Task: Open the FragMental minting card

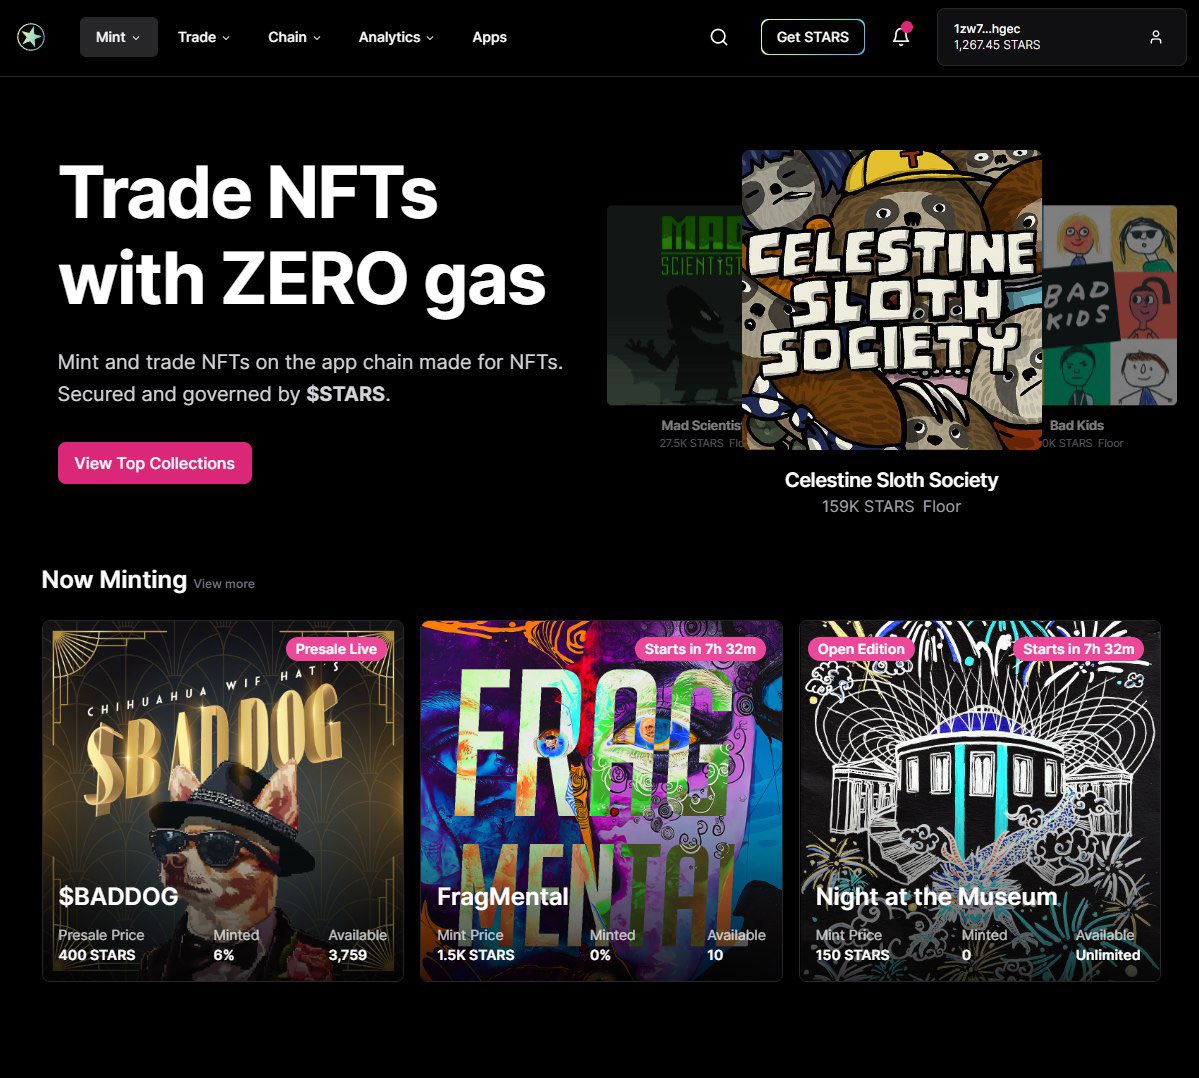Action: (x=601, y=800)
